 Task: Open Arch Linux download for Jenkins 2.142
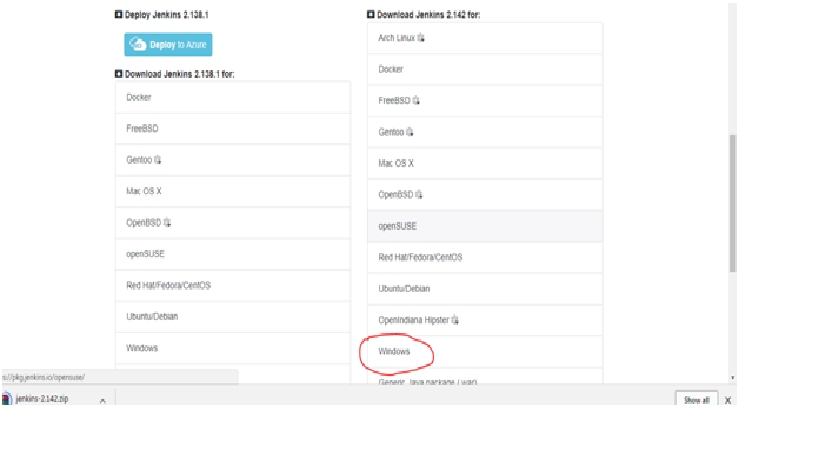pos(485,38)
